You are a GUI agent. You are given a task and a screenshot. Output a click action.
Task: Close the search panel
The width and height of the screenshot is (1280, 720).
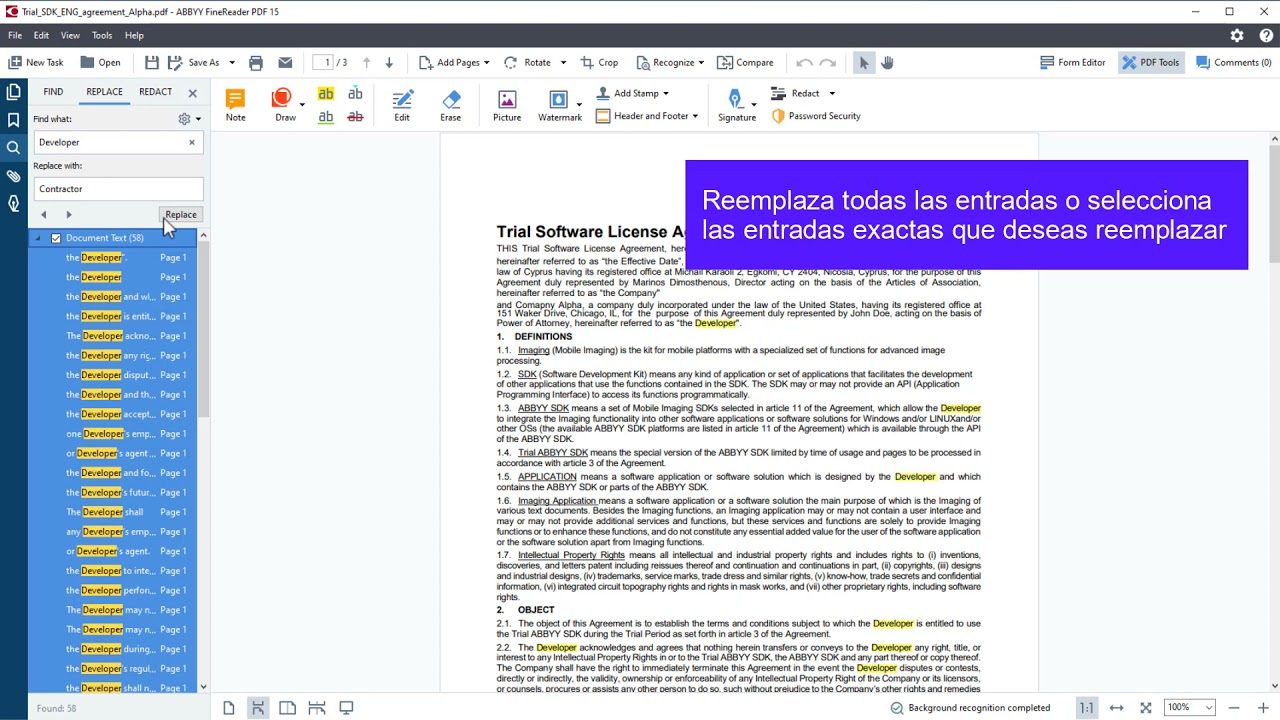[x=192, y=93]
